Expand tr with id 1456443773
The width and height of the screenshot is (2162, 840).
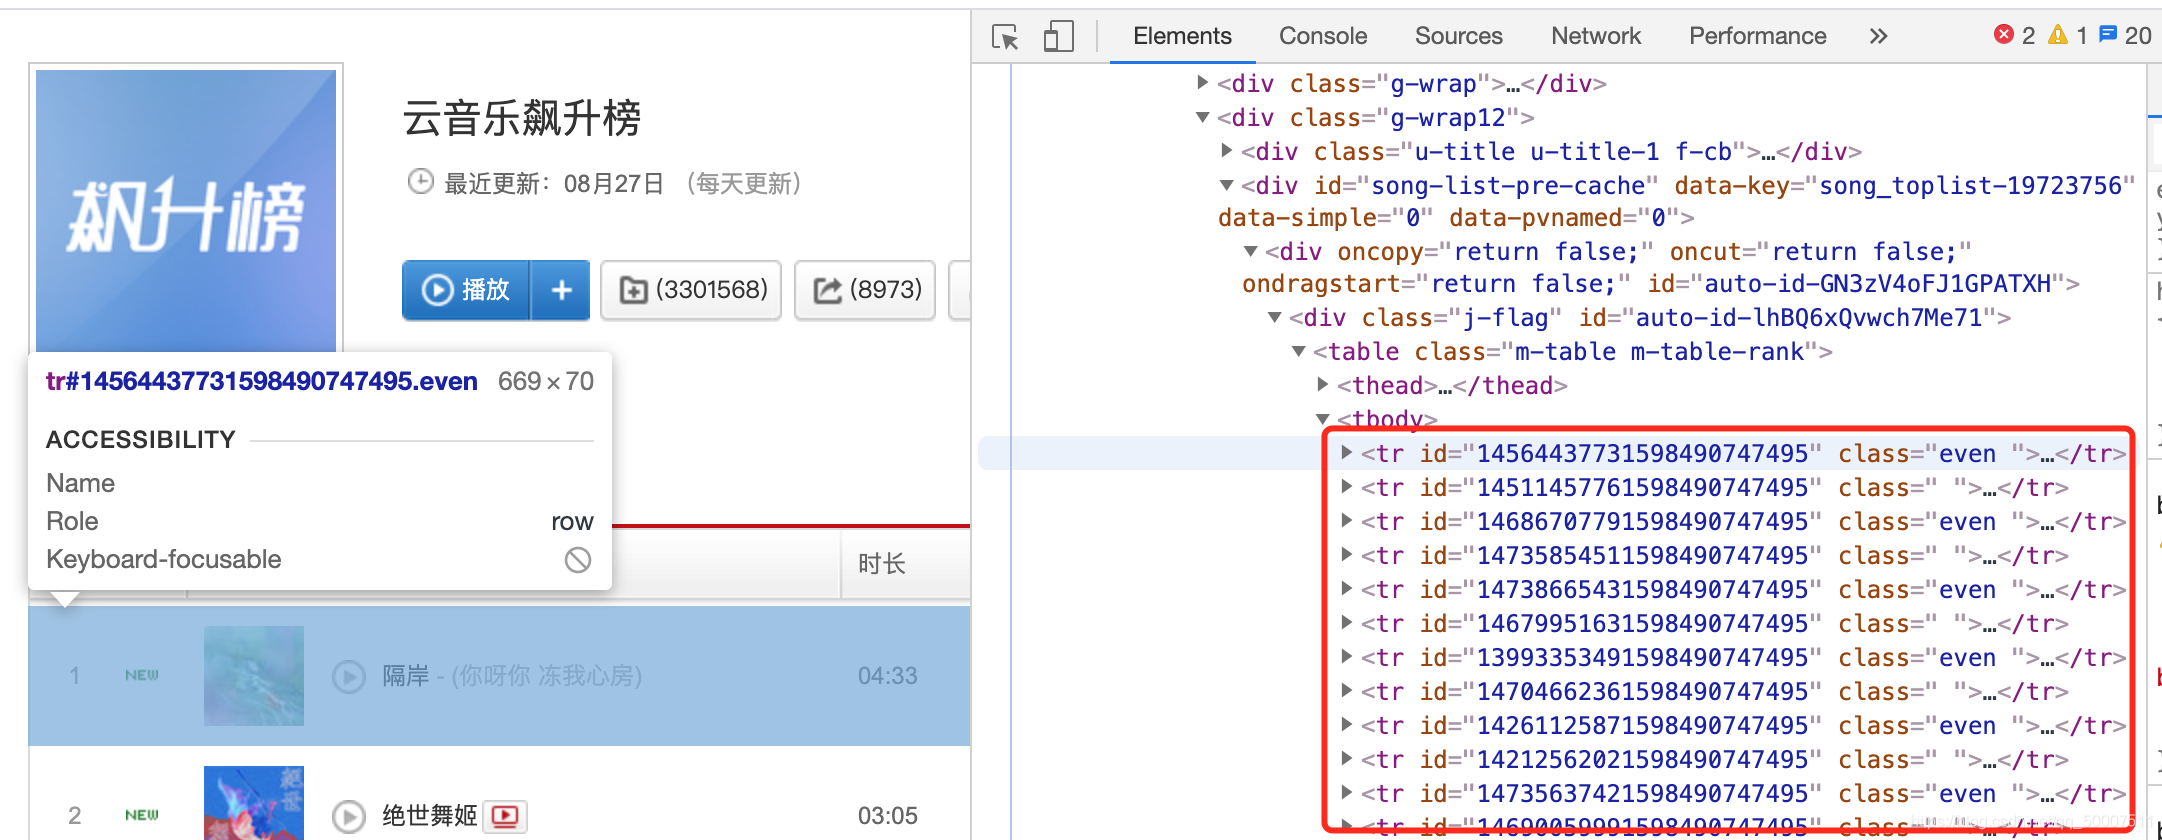coord(1347,453)
